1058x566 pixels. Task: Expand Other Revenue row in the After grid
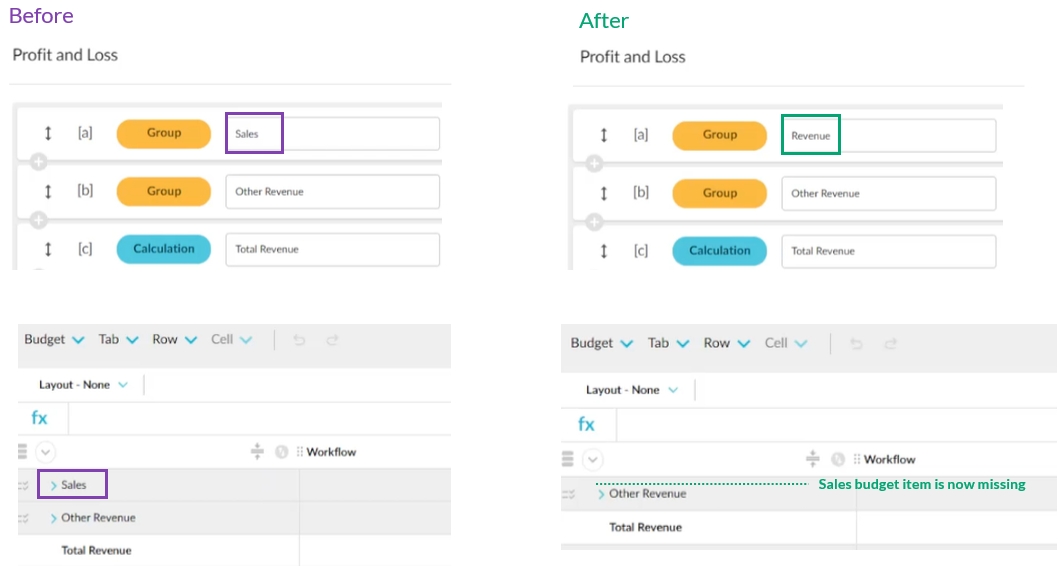(x=601, y=494)
